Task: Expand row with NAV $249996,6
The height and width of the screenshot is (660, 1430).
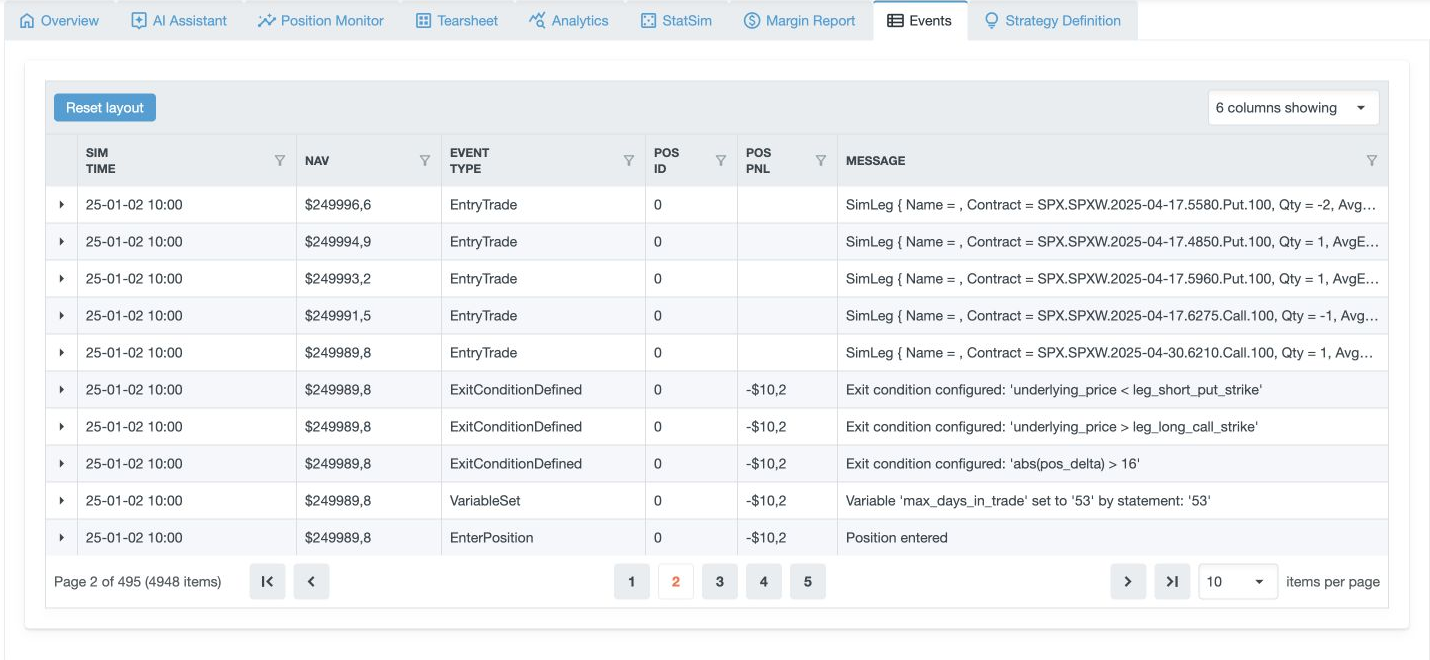Action: [x=62, y=205]
